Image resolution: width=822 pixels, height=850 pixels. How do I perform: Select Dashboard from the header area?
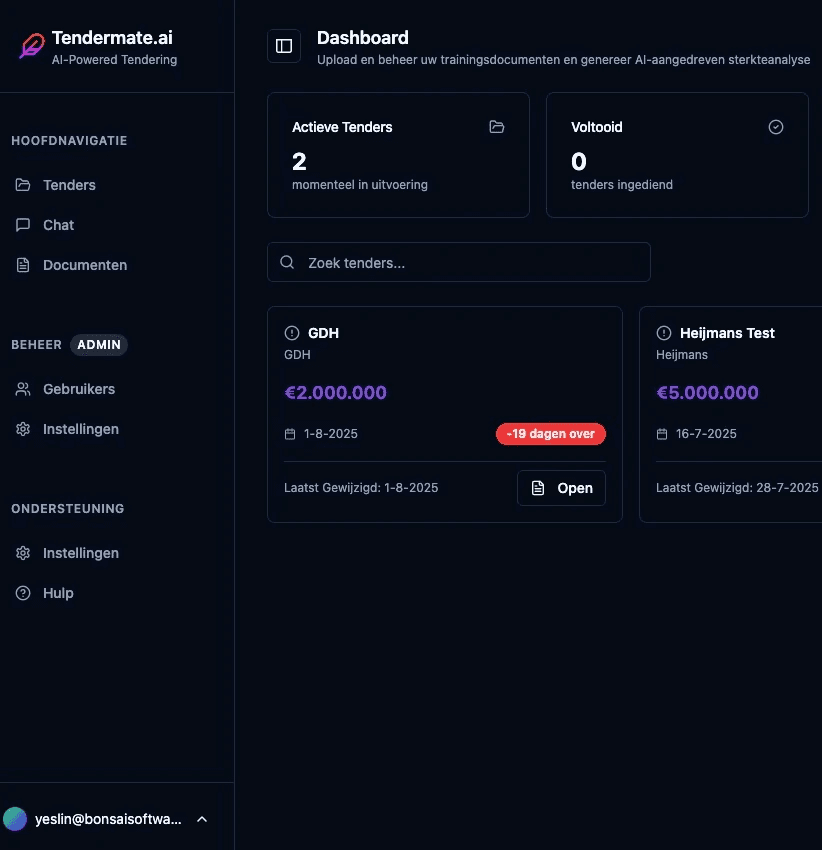[363, 37]
